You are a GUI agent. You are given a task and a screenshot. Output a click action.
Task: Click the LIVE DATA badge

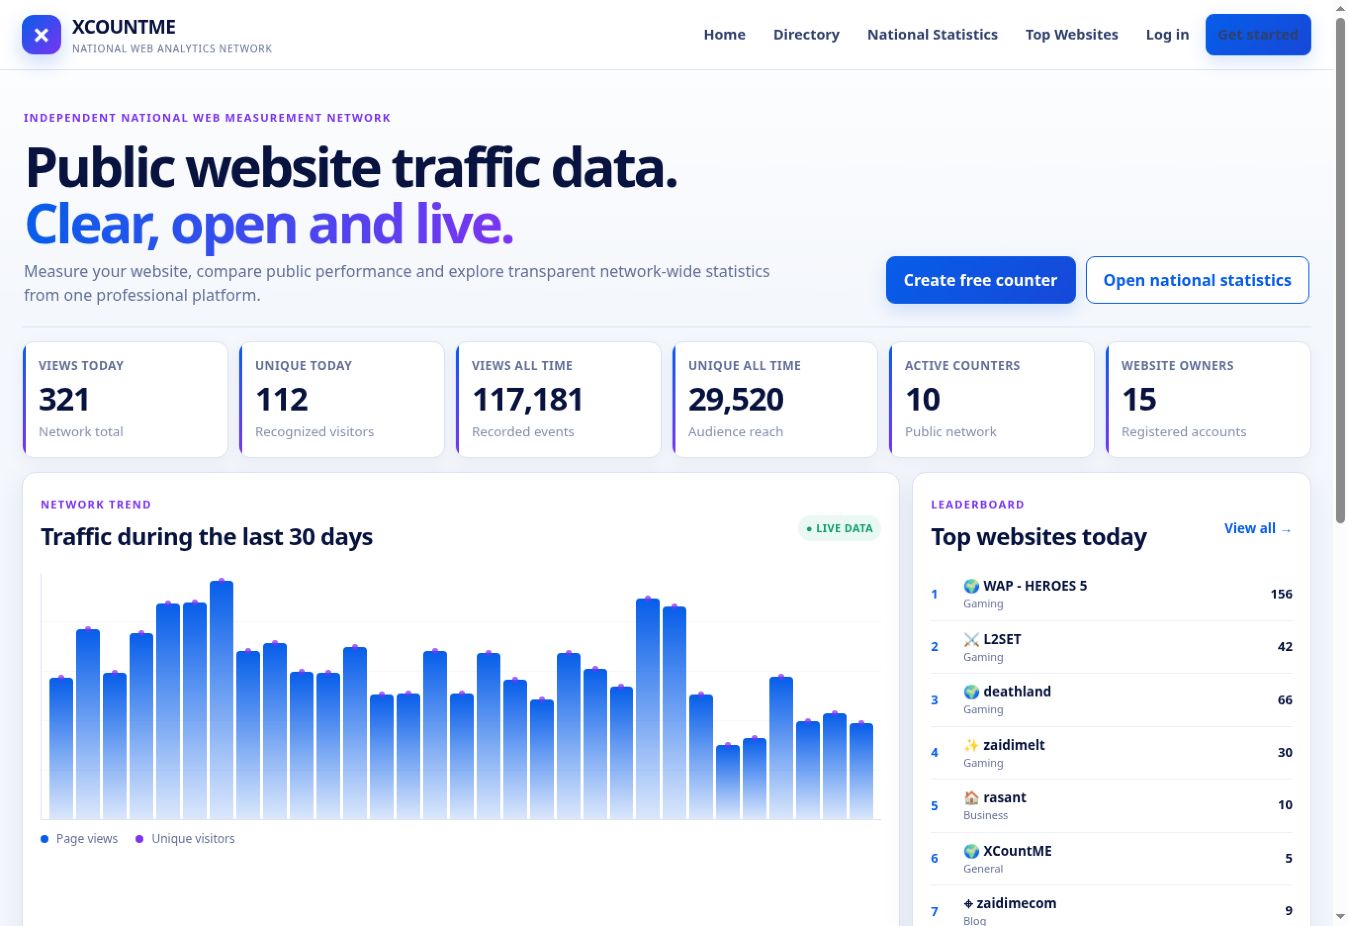coord(839,528)
